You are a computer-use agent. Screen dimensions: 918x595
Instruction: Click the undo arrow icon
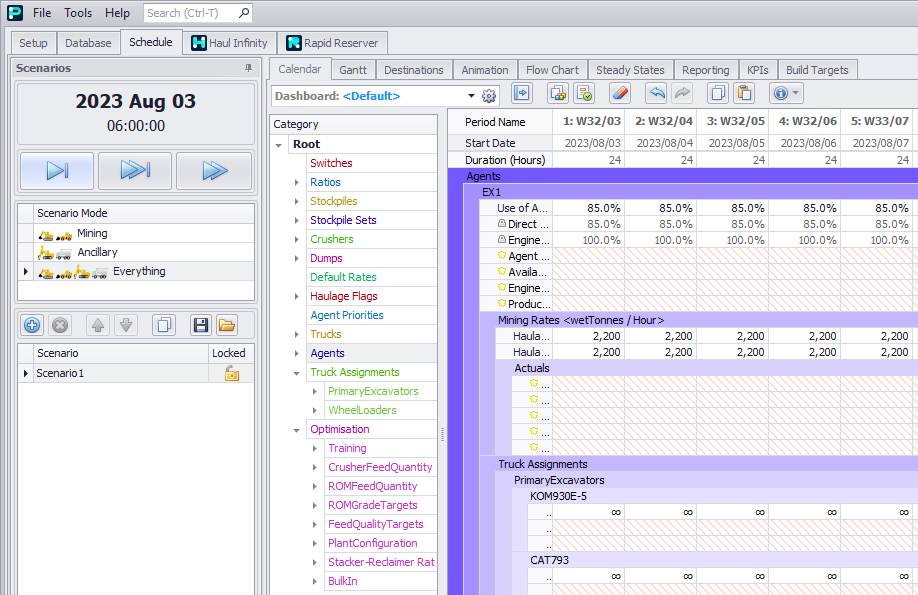[656, 94]
